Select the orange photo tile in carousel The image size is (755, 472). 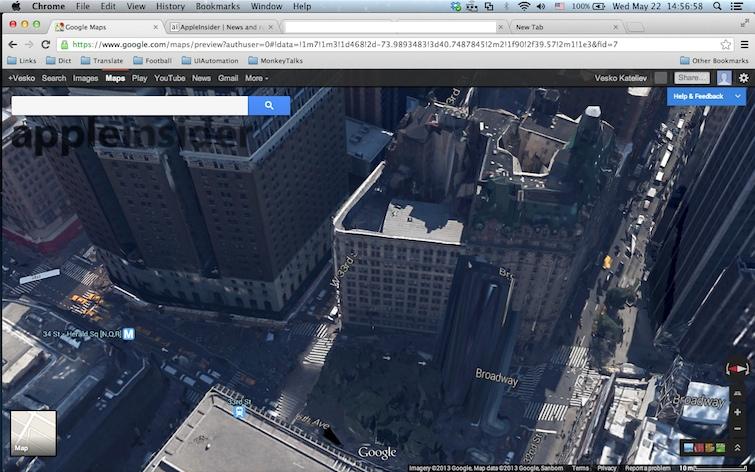(710, 448)
